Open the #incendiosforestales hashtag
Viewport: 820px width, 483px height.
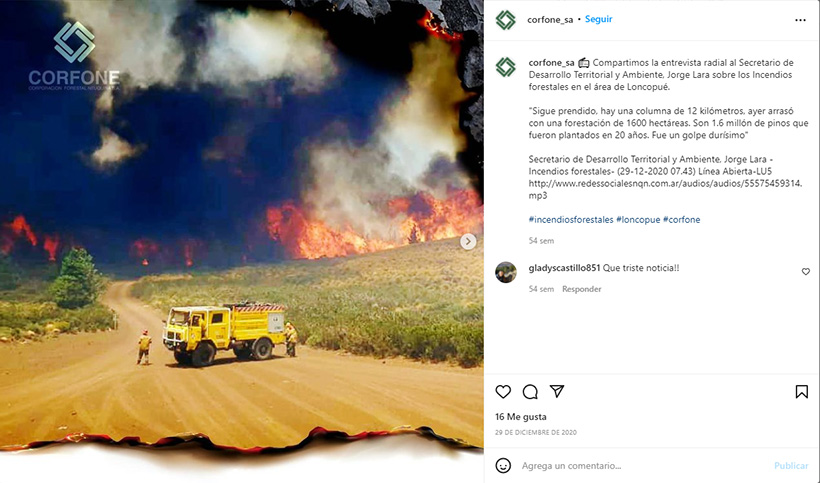(x=571, y=220)
